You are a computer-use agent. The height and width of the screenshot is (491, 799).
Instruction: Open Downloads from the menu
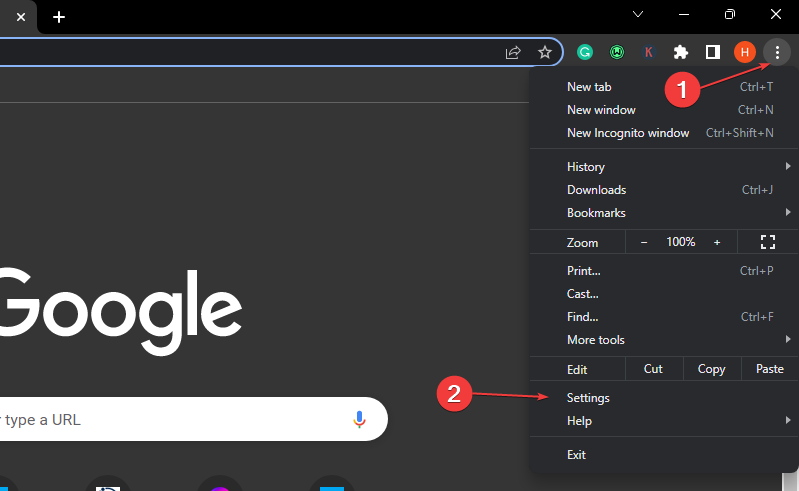664,189
